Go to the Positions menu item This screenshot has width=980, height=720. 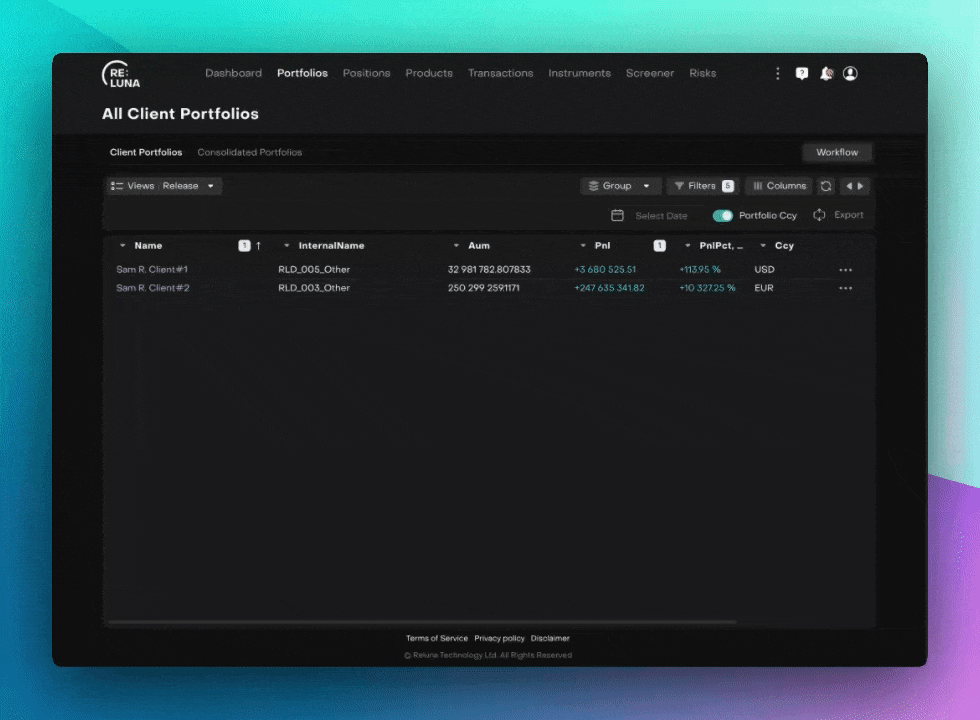pos(366,73)
